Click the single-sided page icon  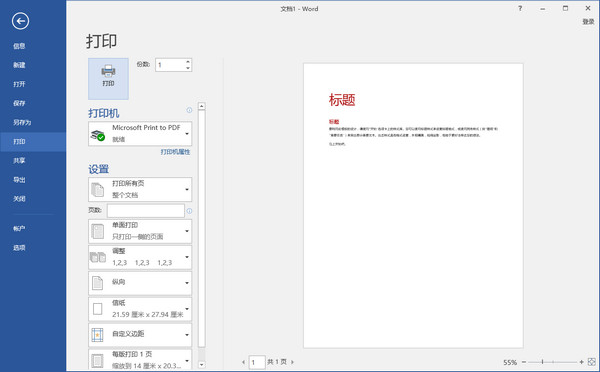click(x=98, y=232)
